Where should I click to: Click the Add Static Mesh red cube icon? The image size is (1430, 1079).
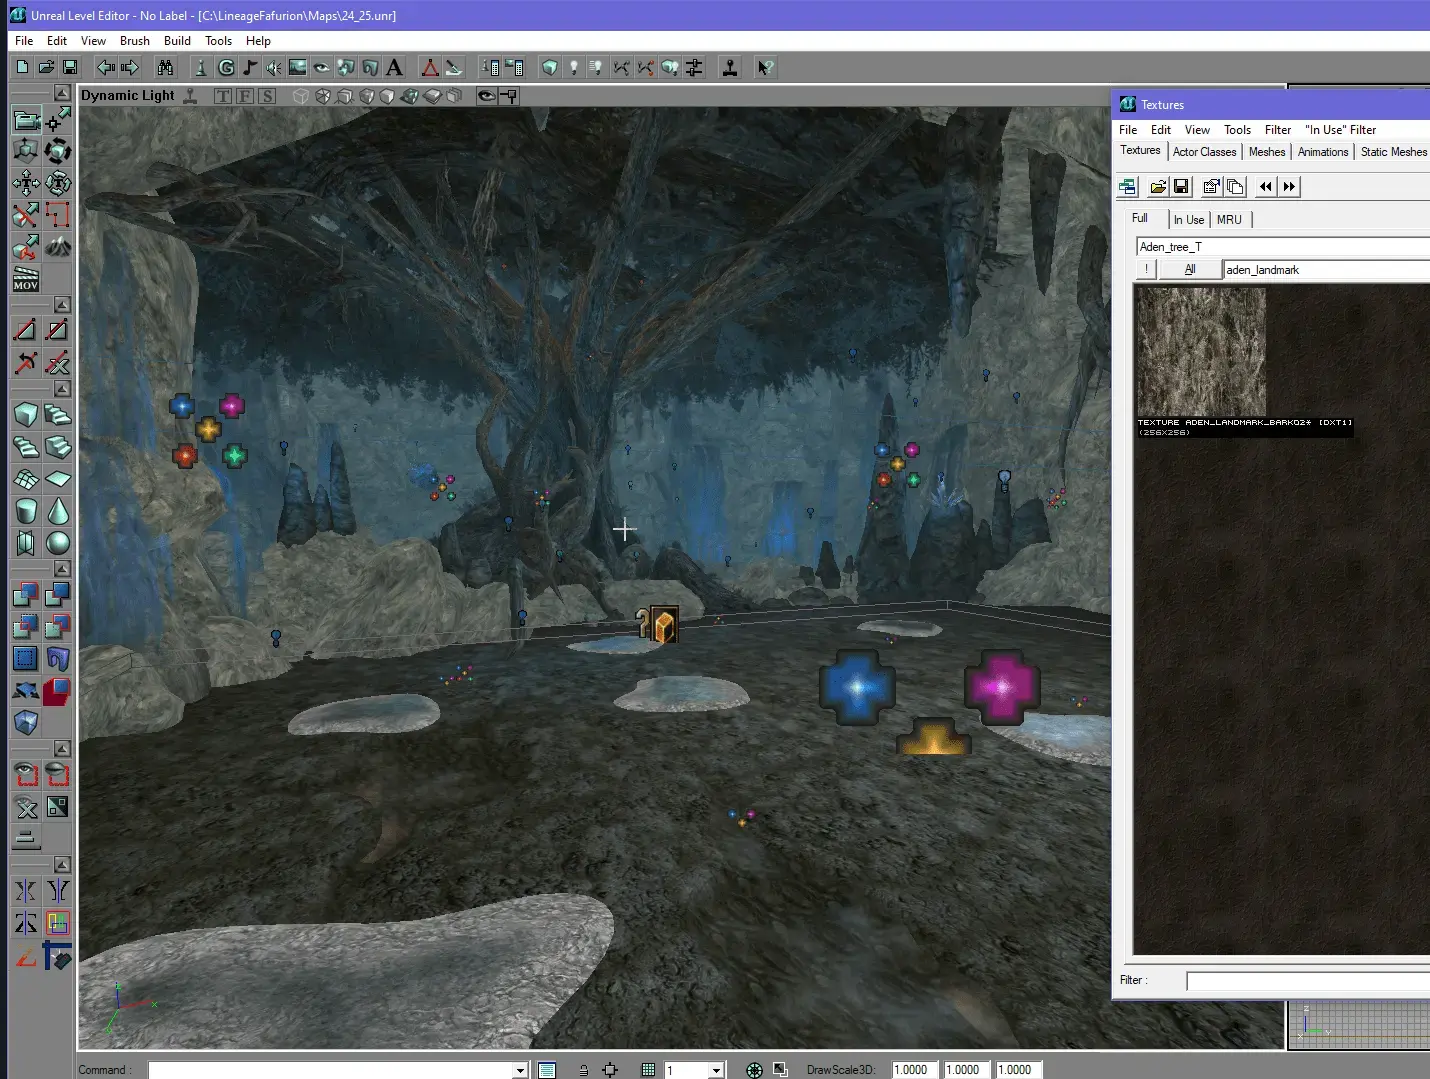[x=58, y=690]
